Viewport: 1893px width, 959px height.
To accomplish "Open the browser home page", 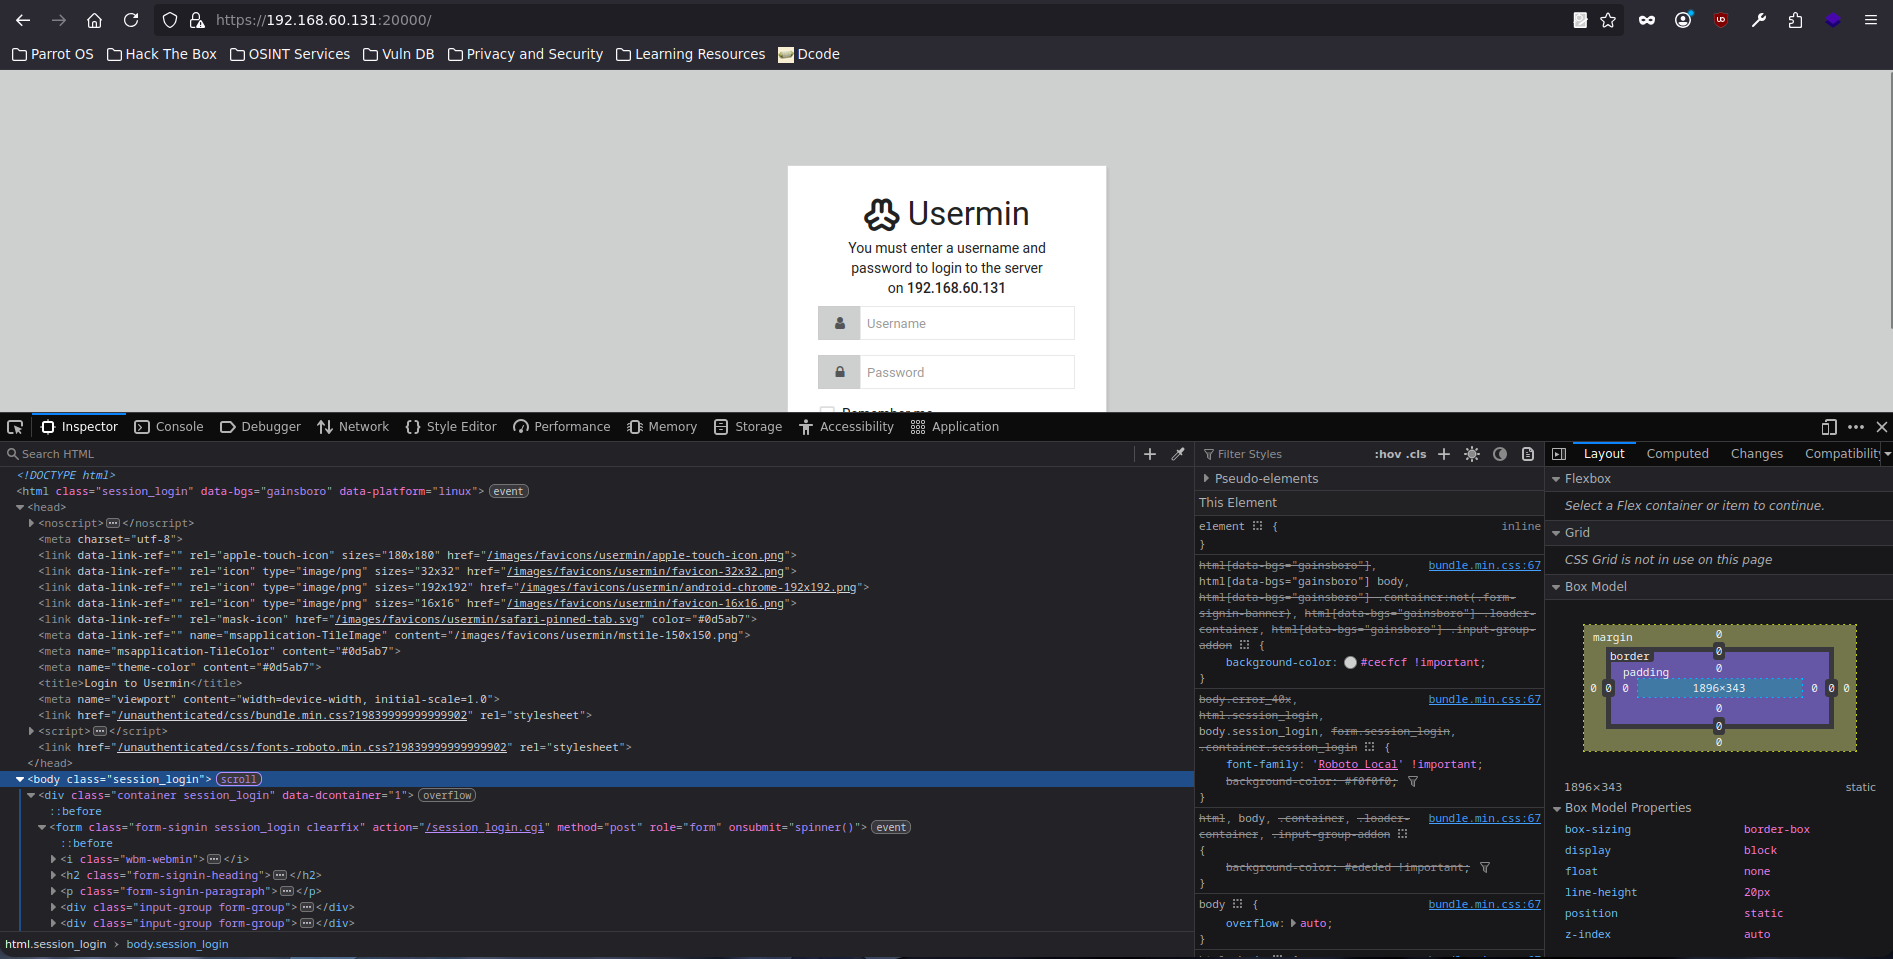I will [94, 20].
